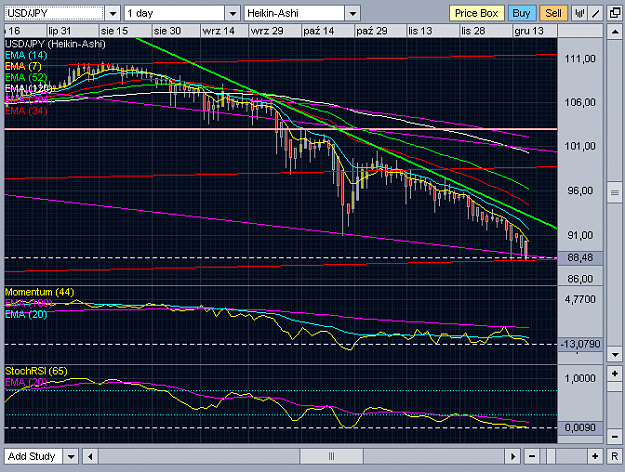
Task: Click the Momentum value -13,0790 marker
Action: pos(580,344)
